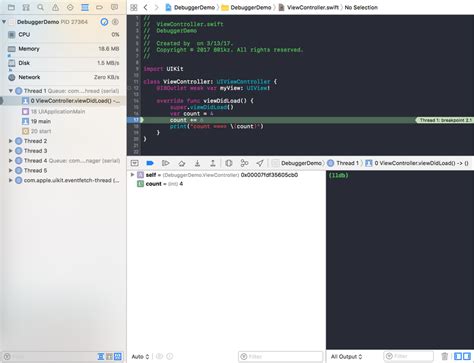Open Debug View Hierarchy
Screen dimensions: 474x363
click(229, 163)
